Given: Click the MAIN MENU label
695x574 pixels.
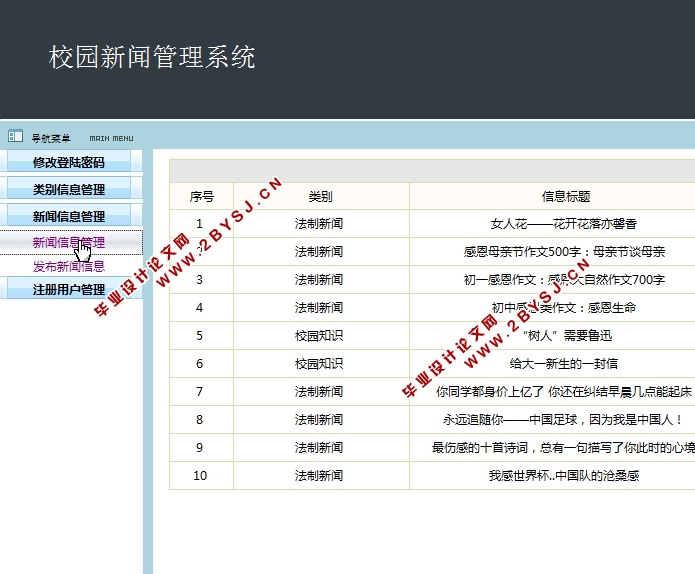Looking at the screenshot, I should coord(111,138).
